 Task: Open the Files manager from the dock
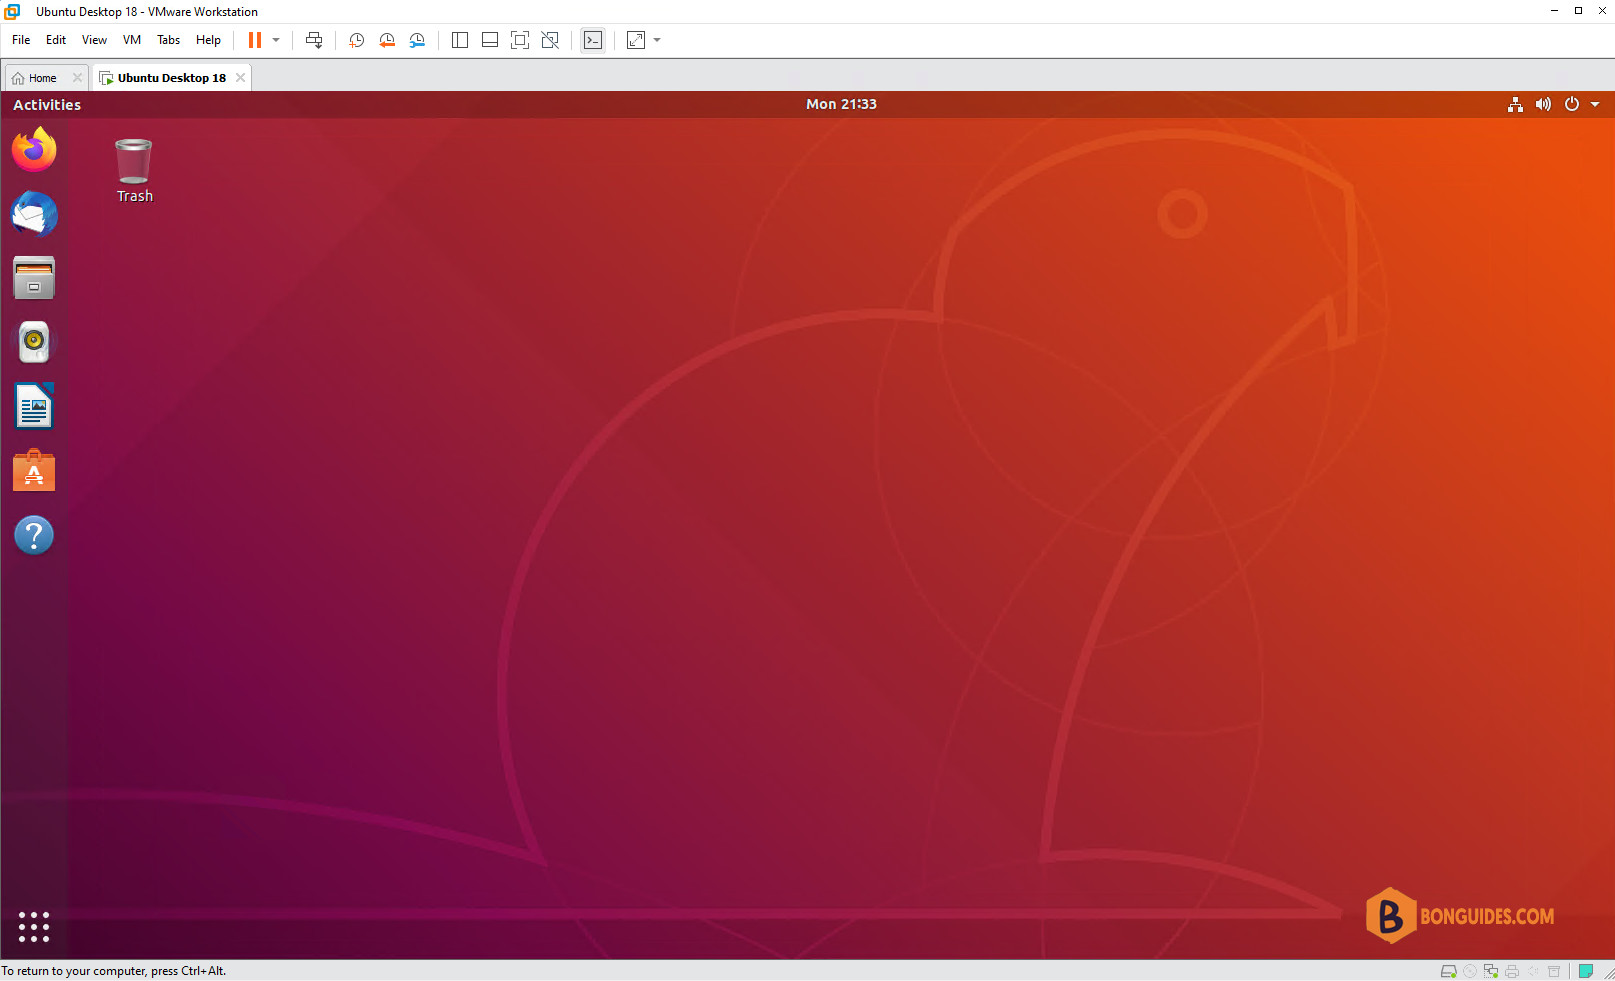[34, 278]
